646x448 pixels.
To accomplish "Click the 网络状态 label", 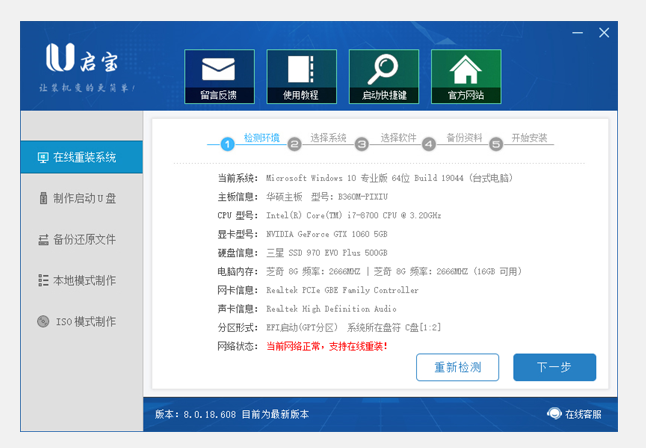I will (x=237, y=346).
